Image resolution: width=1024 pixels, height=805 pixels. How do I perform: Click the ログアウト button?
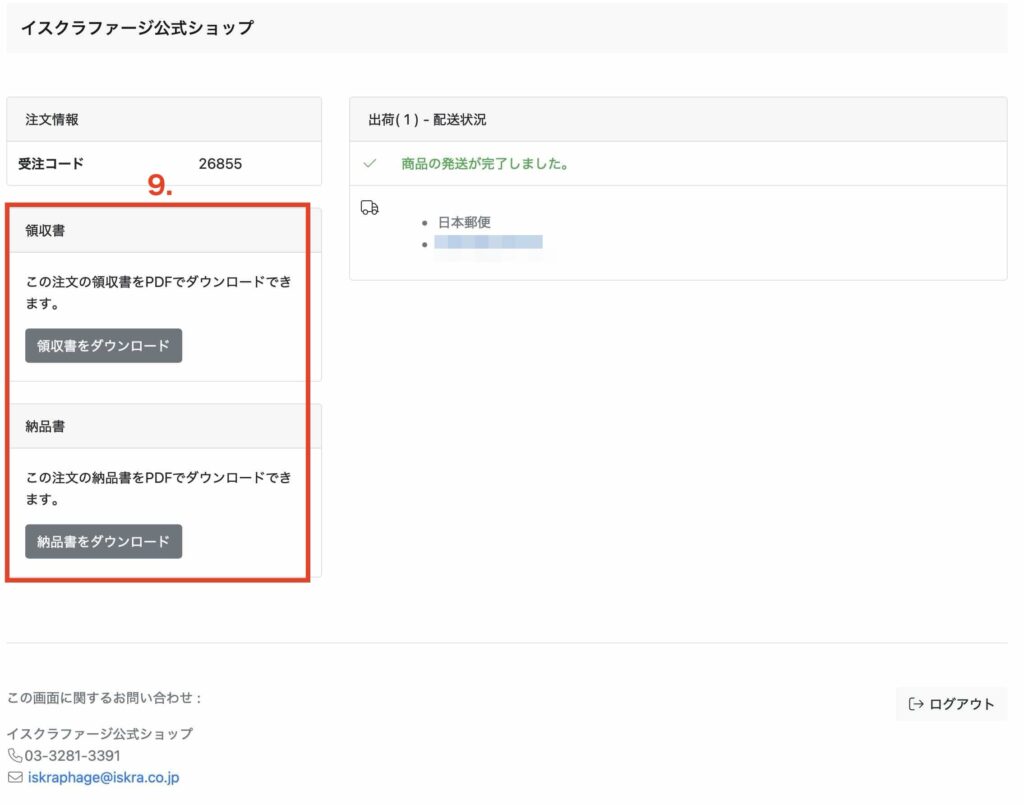[952, 704]
